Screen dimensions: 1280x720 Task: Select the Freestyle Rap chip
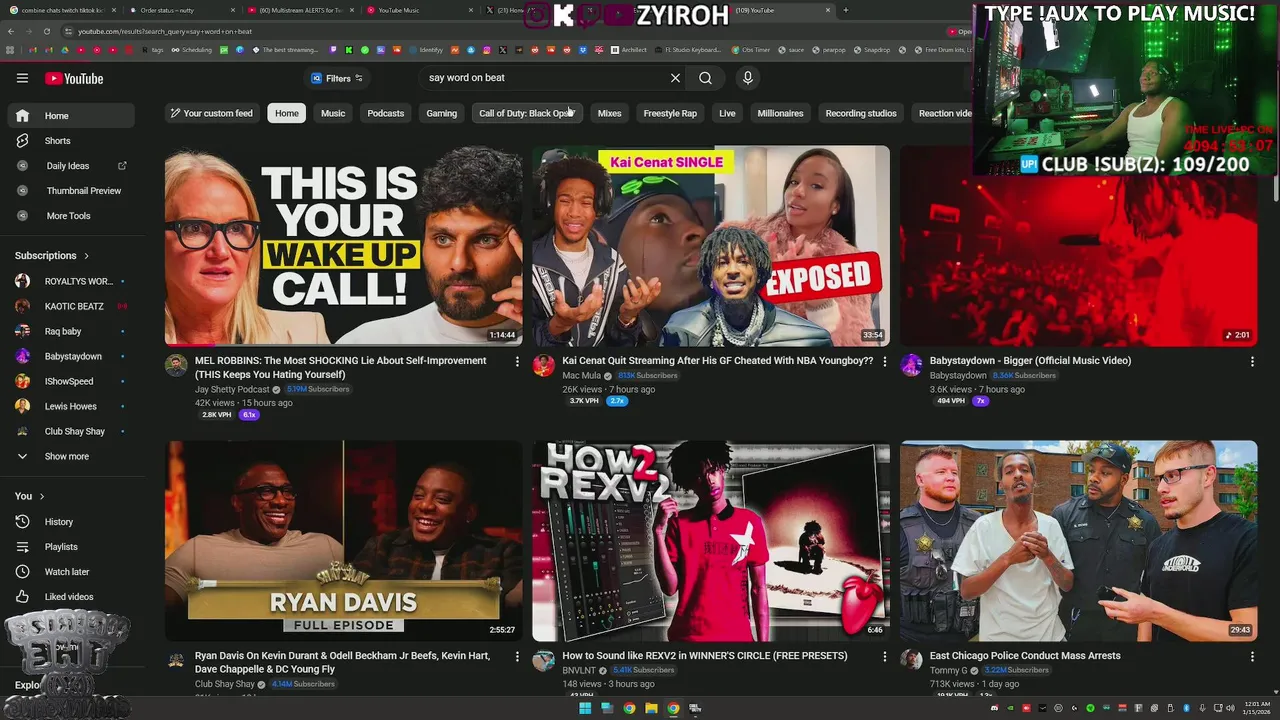pyautogui.click(x=670, y=113)
